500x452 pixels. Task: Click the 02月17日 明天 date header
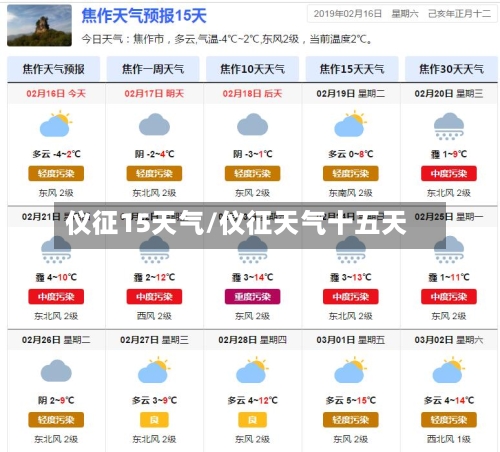pos(154,93)
